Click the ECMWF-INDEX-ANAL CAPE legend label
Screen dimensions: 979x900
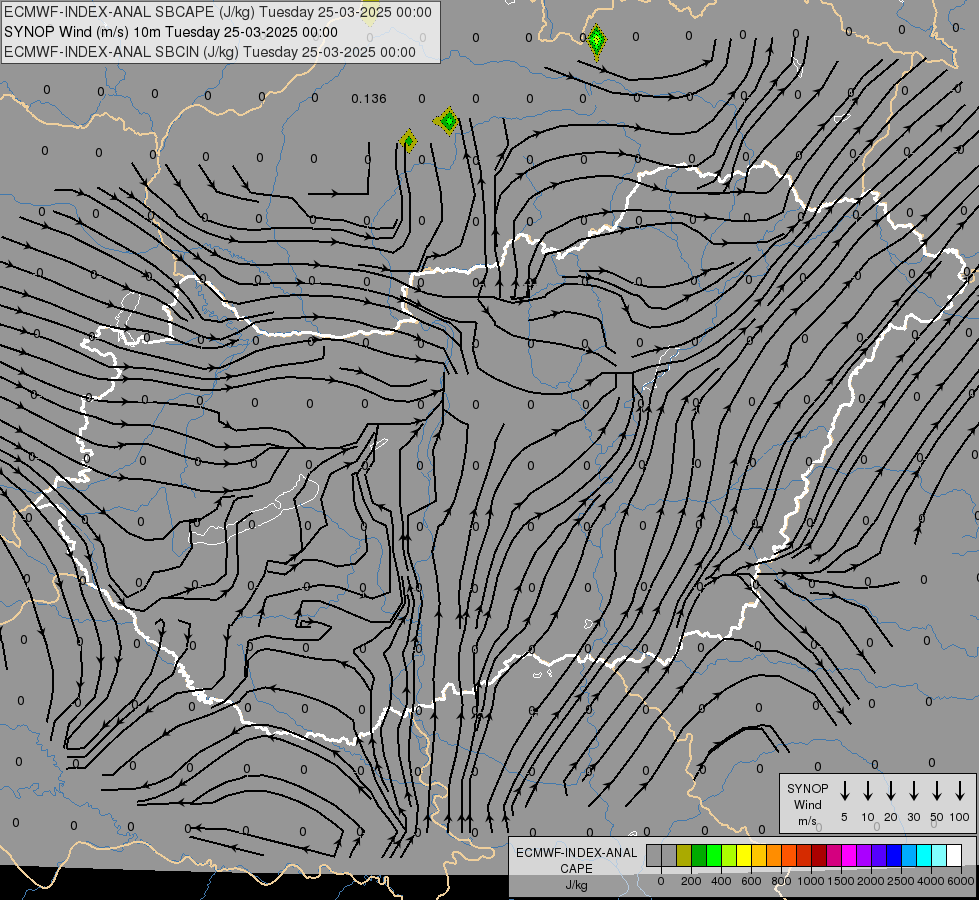click(576, 860)
